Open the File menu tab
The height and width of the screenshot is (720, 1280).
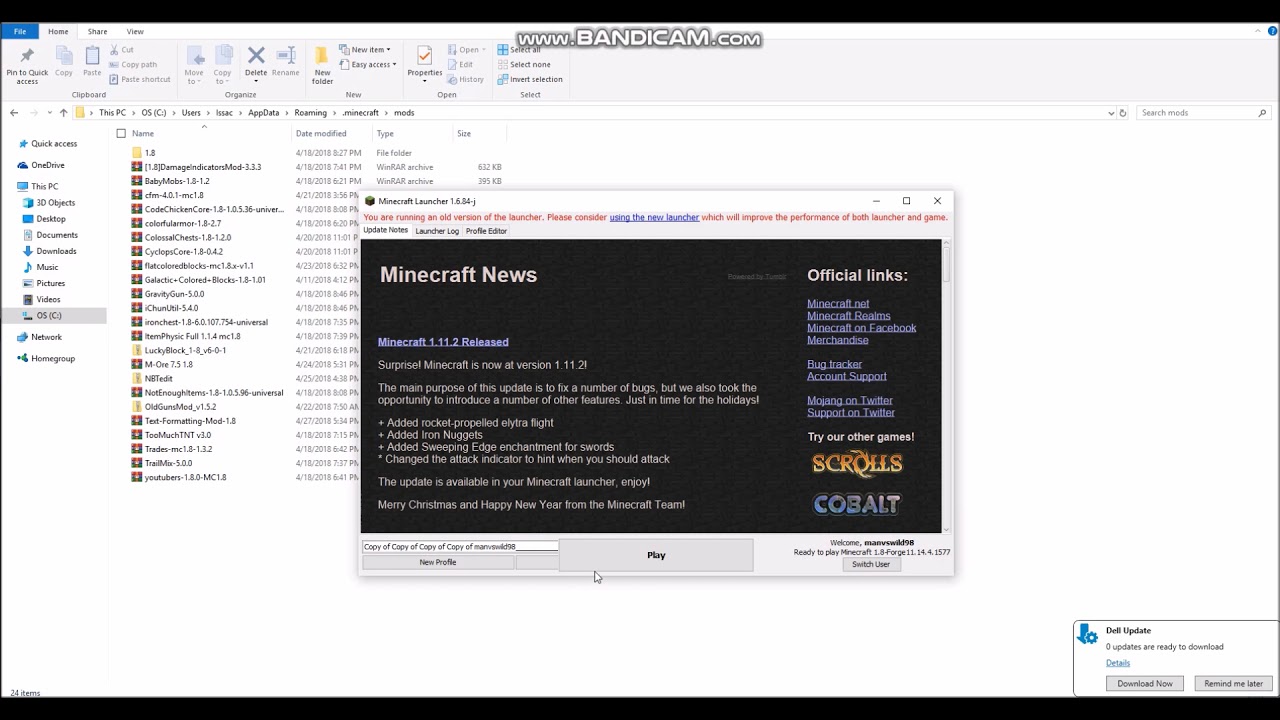coord(20,31)
